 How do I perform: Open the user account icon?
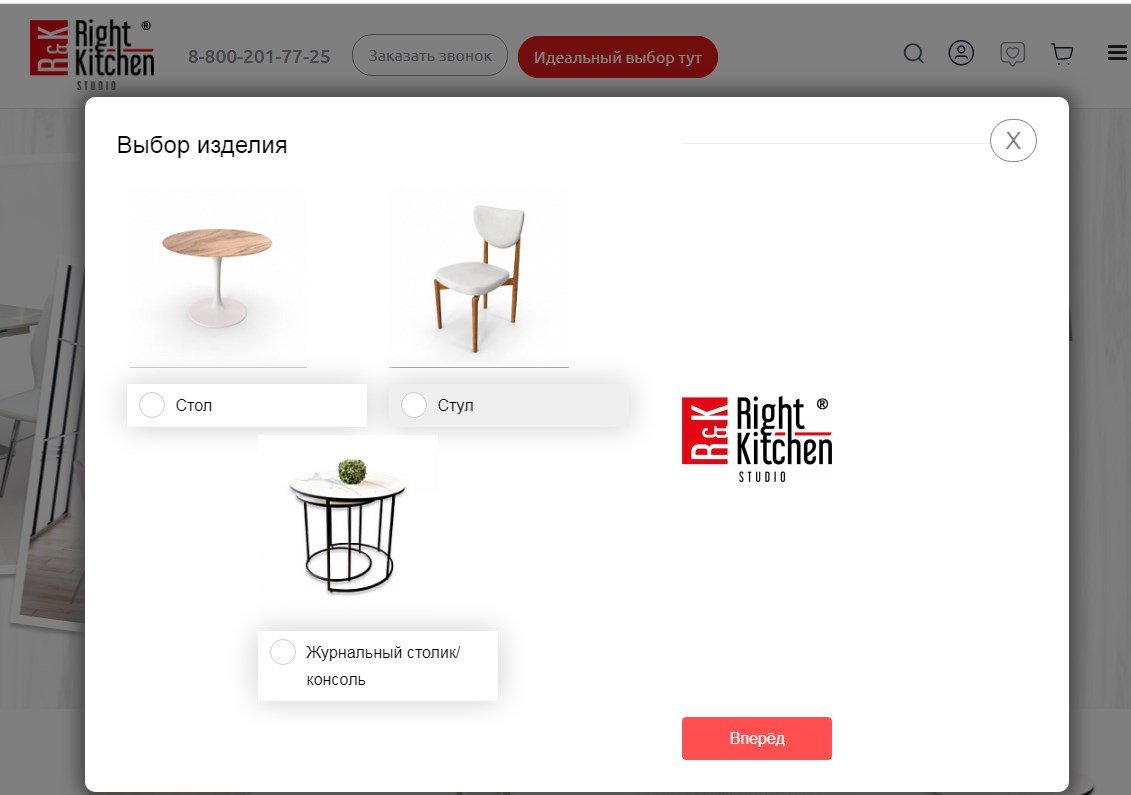[961, 53]
